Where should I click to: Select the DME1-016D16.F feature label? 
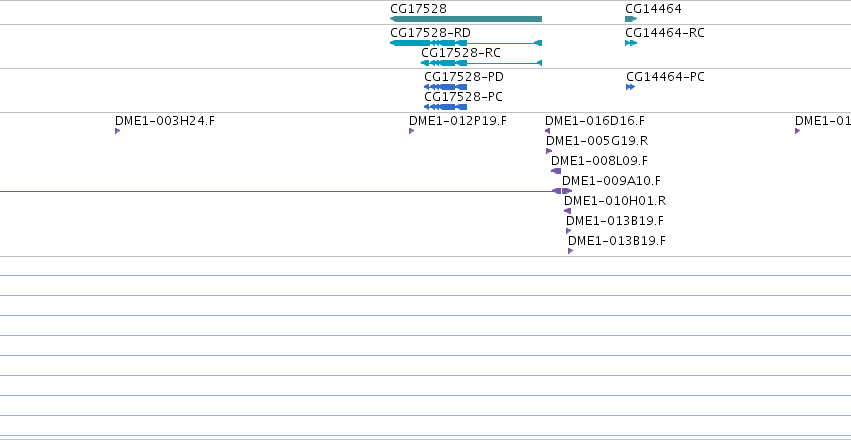click(595, 120)
